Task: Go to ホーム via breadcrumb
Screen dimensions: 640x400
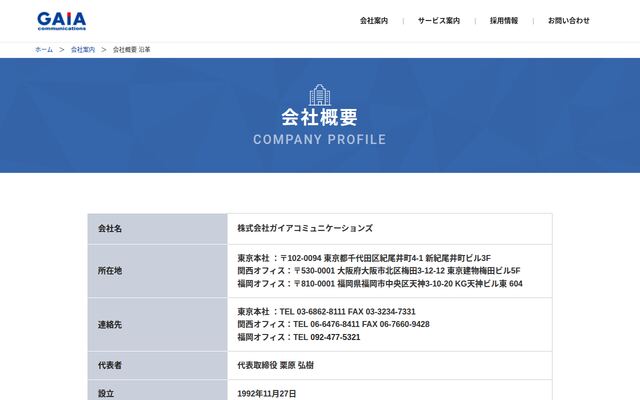Action: [x=44, y=49]
